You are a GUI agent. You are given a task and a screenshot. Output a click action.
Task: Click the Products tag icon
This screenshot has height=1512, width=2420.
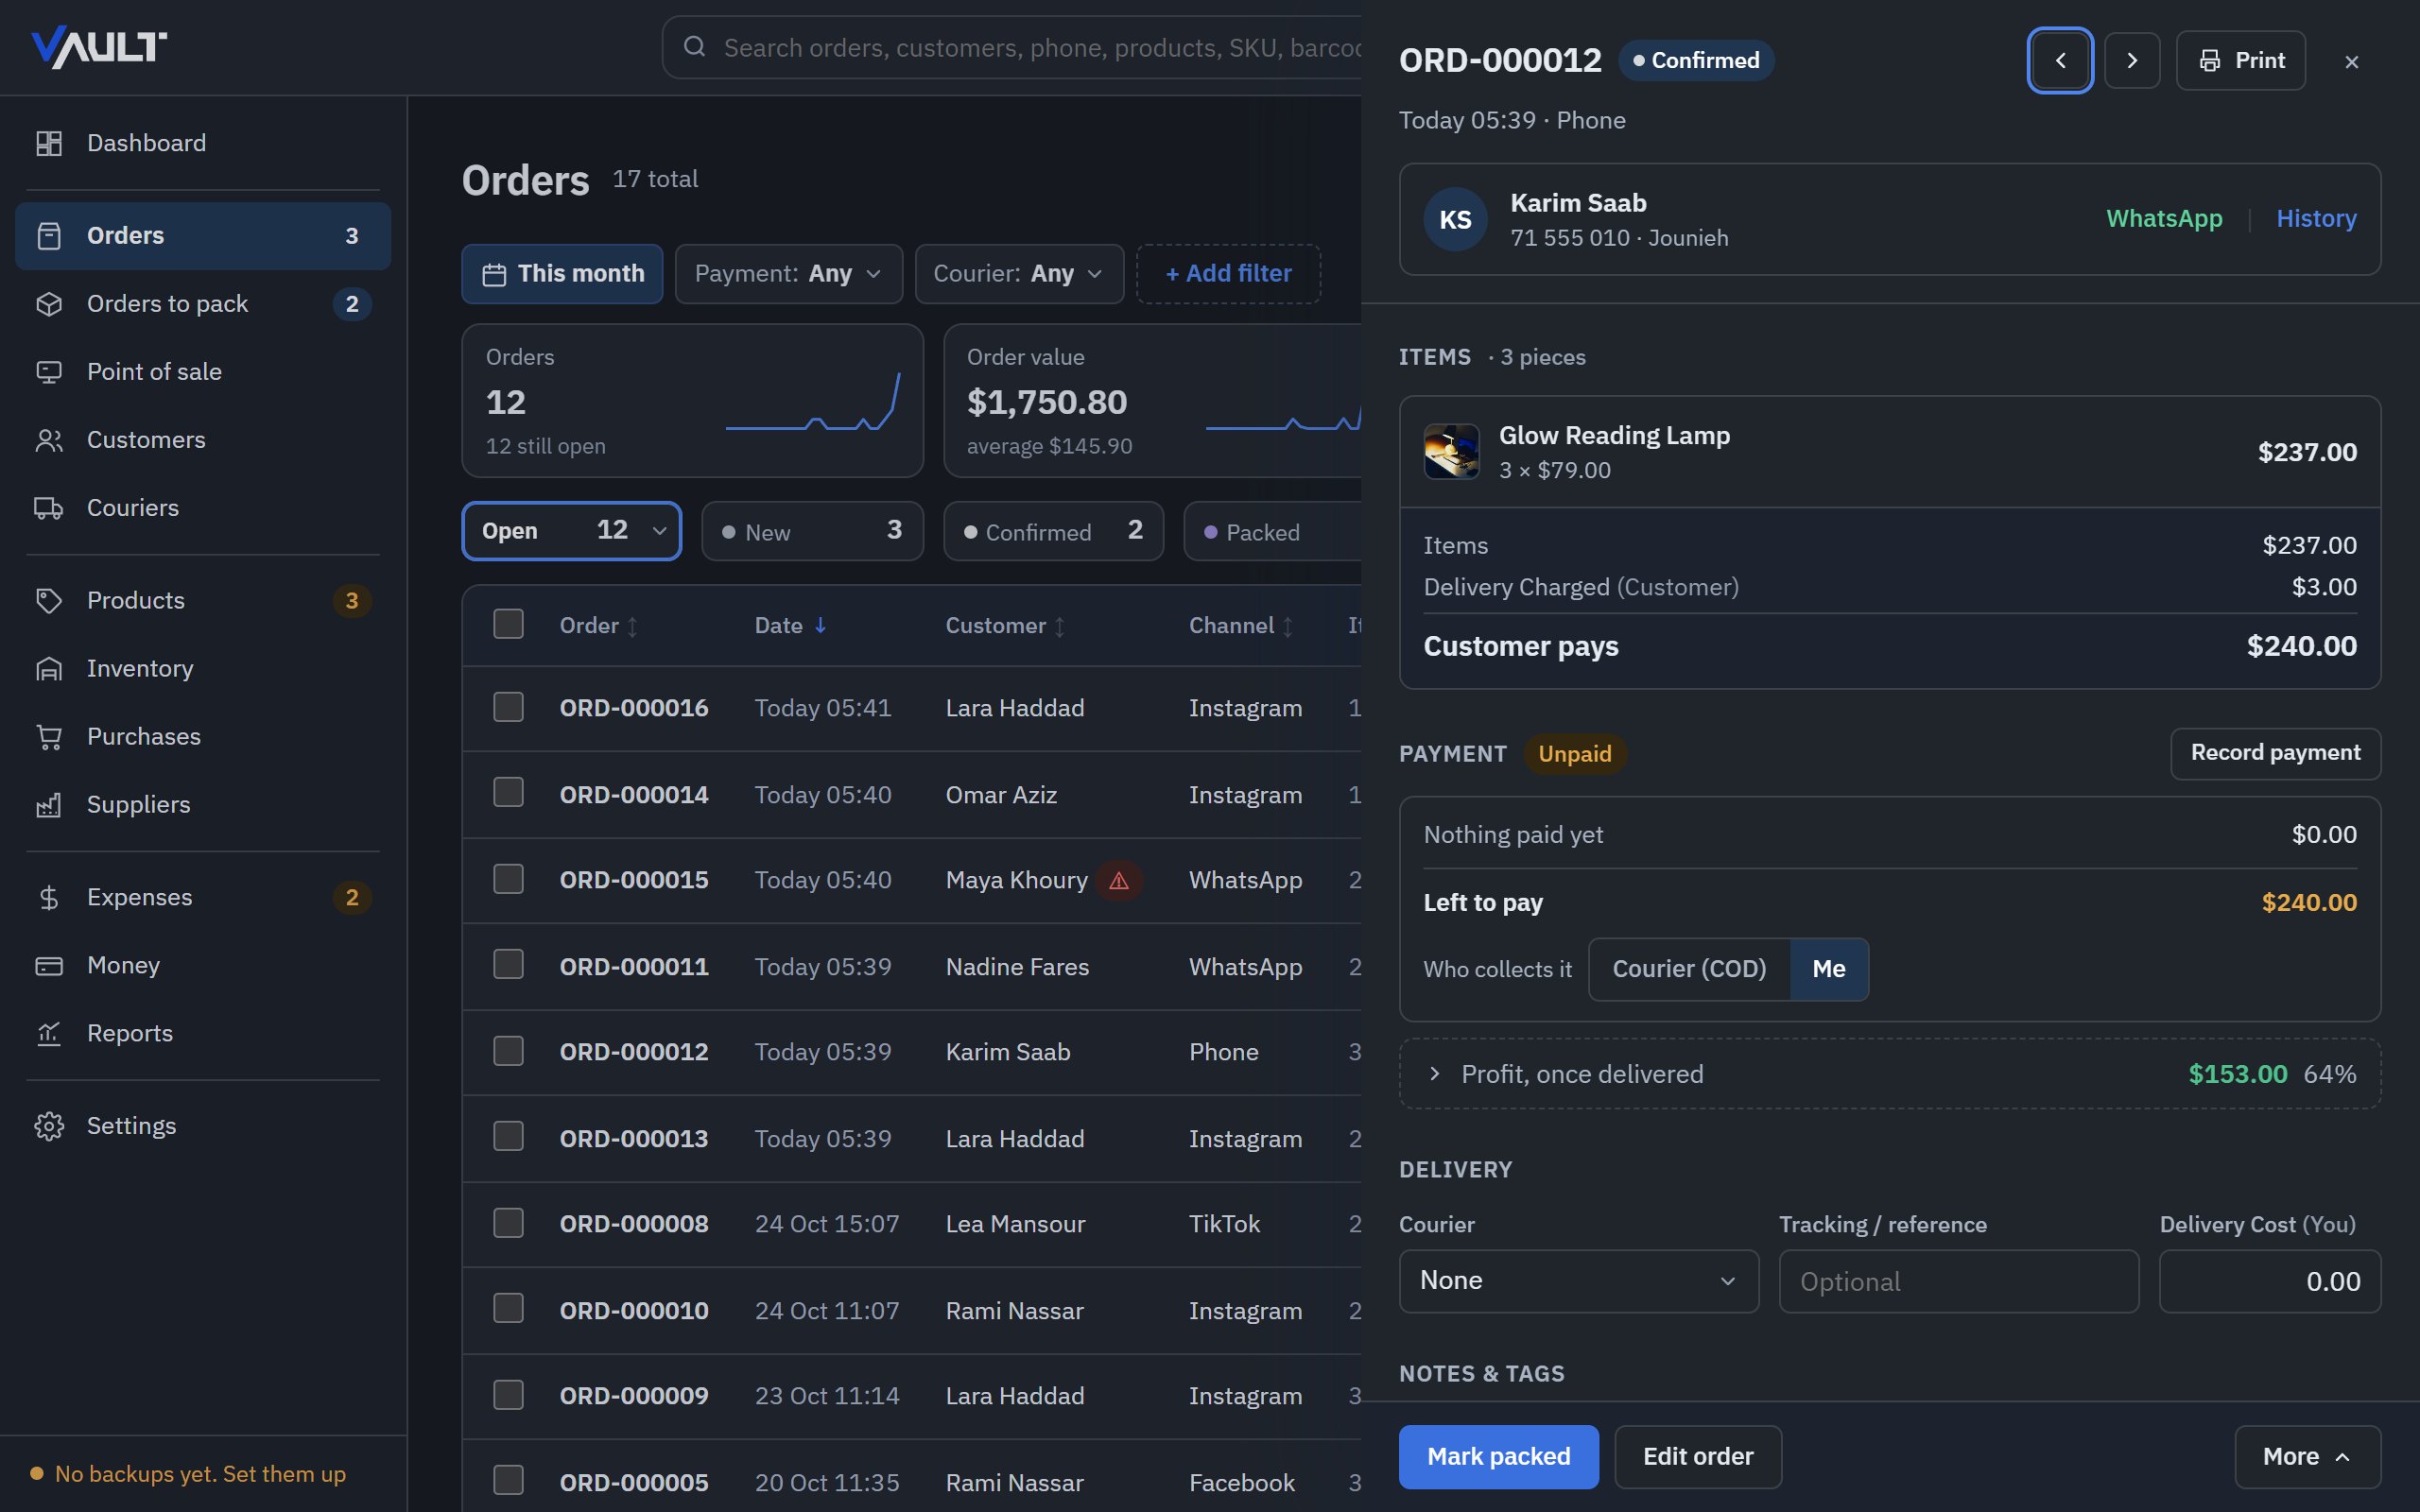[49, 600]
